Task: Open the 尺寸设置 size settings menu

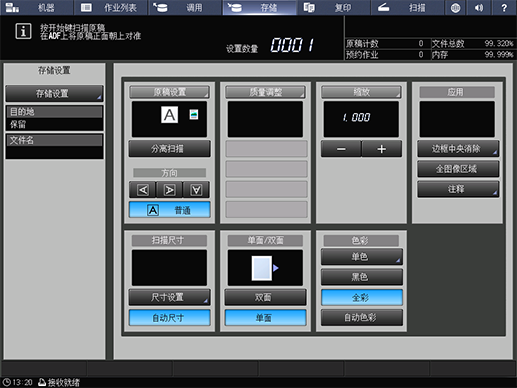Action: click(x=169, y=297)
